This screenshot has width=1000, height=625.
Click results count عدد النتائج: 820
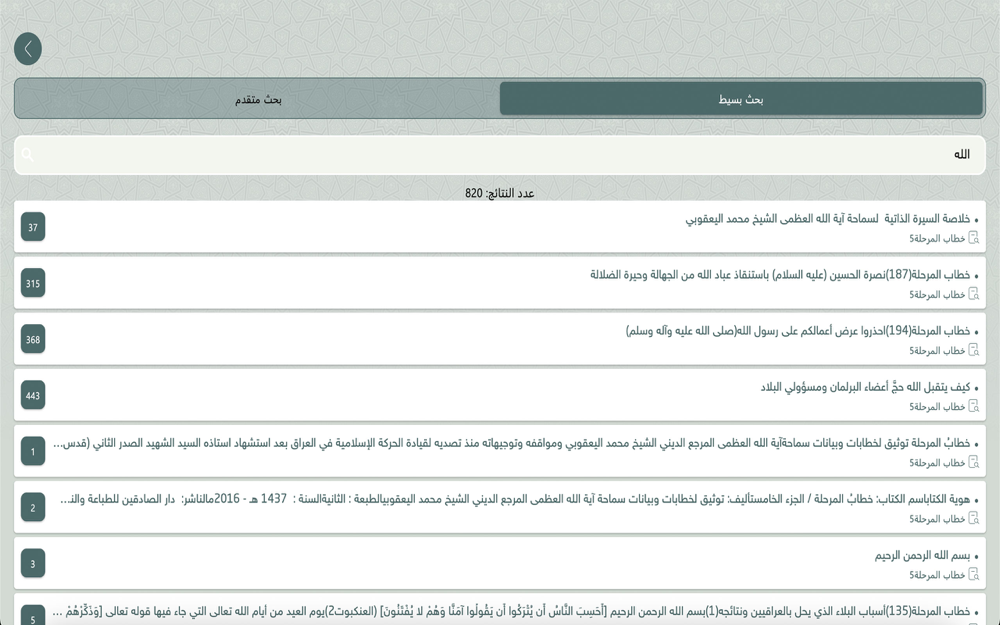point(499,193)
